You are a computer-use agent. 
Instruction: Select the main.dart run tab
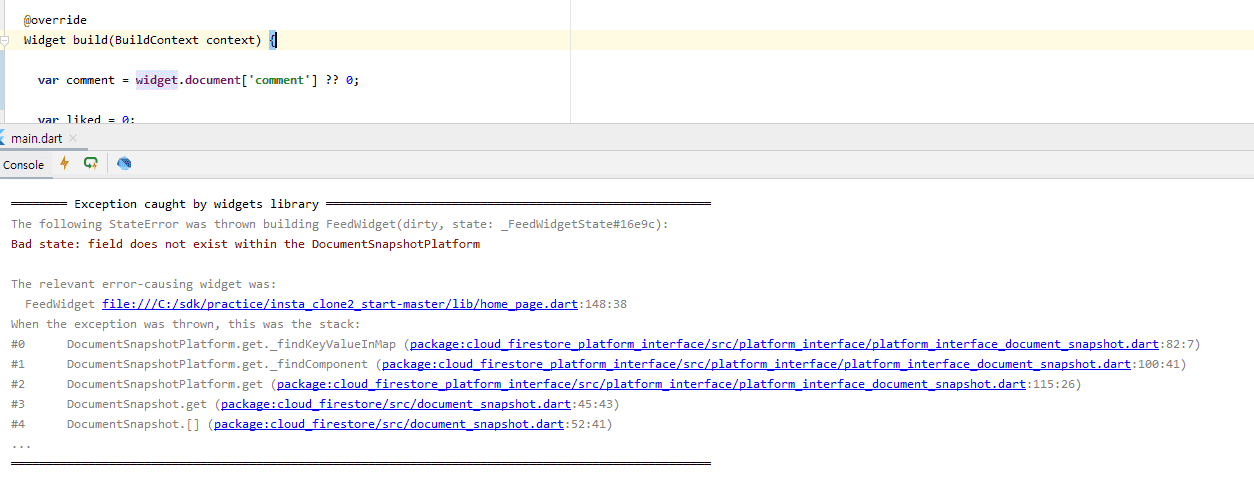(38, 138)
